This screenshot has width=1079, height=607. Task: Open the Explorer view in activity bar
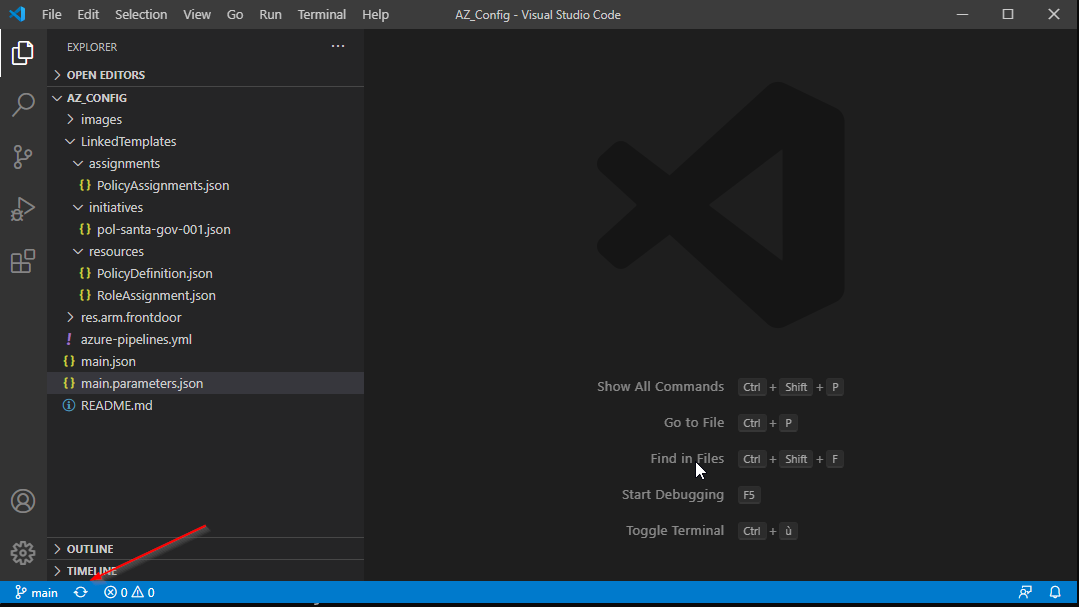tap(23, 53)
